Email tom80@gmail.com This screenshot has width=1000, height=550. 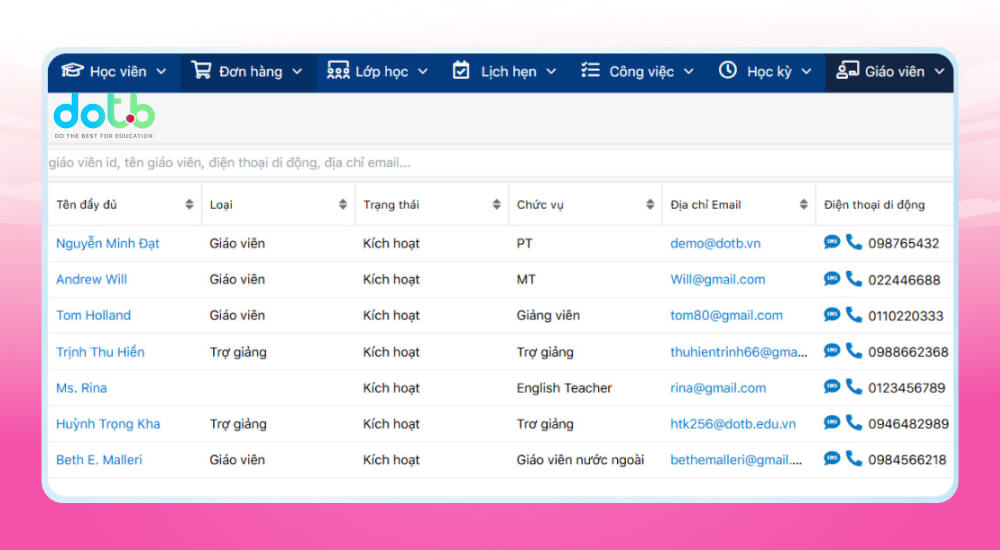click(726, 315)
